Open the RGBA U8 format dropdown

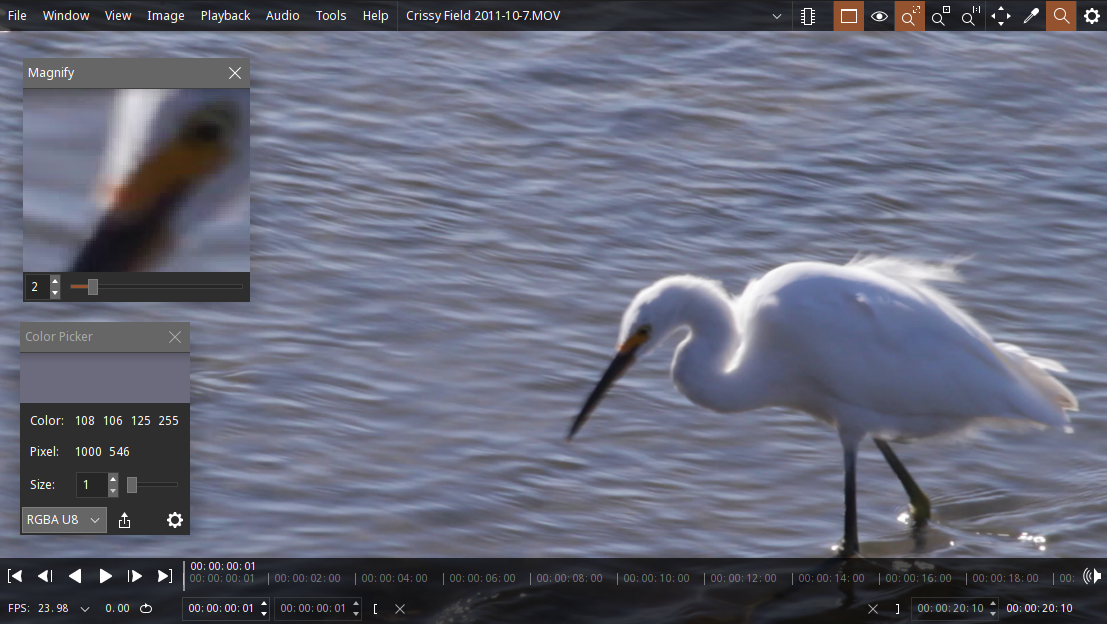click(64, 520)
